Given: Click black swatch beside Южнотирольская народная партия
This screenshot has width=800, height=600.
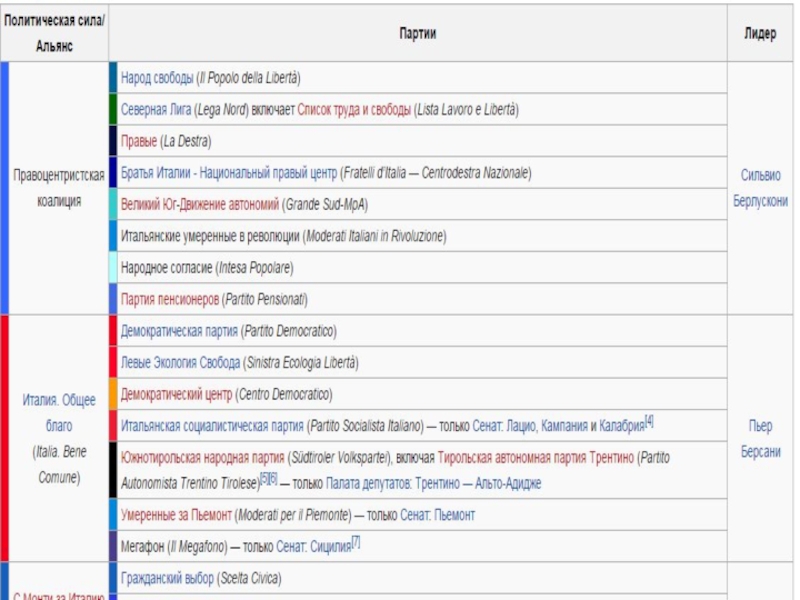Looking at the screenshot, I should [113, 470].
